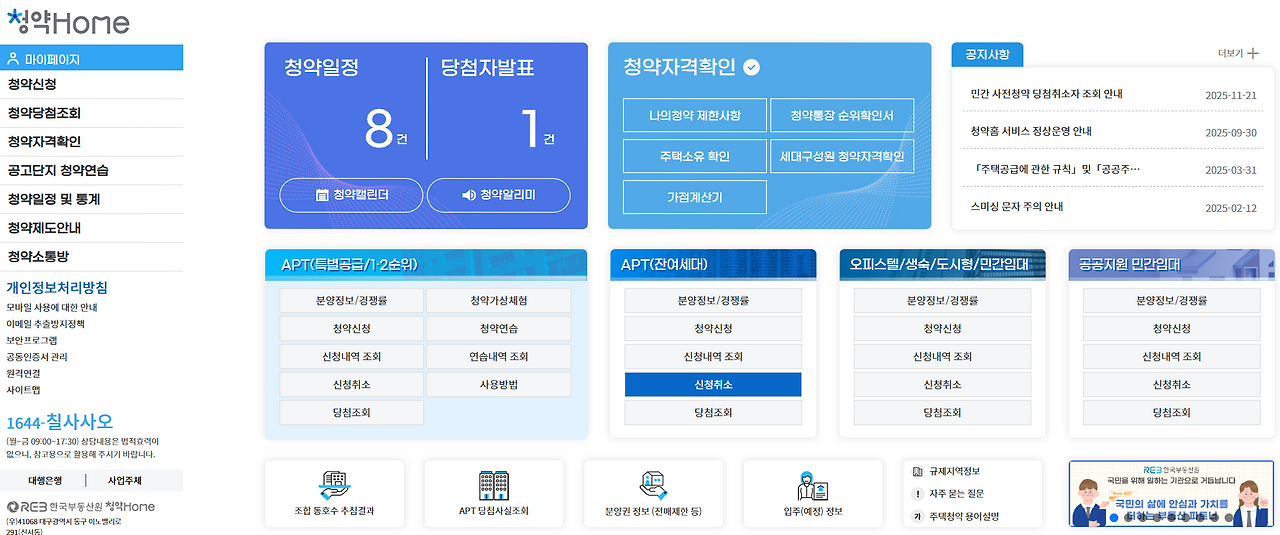
Task: Open APT 당첨사실조회 building card
Action: point(494,494)
